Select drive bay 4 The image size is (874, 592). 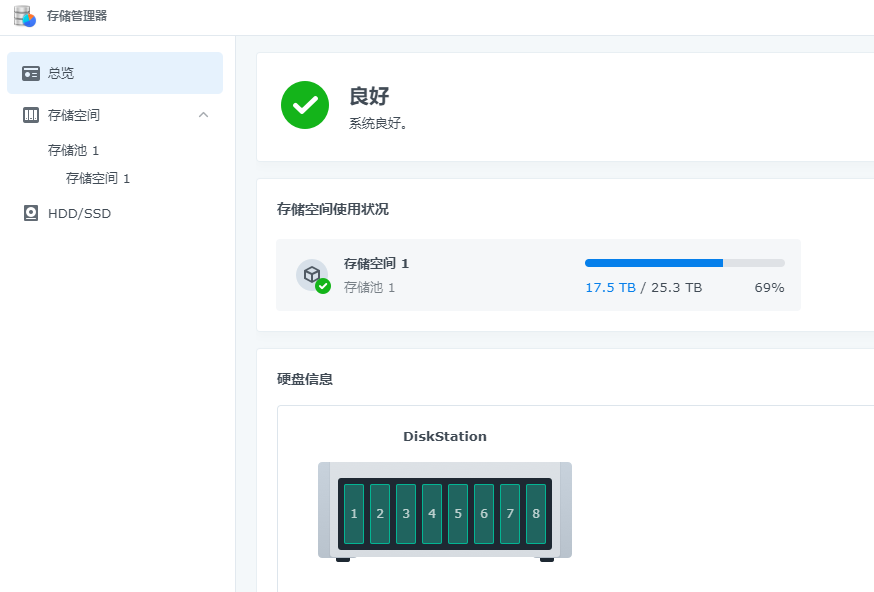pos(432,513)
